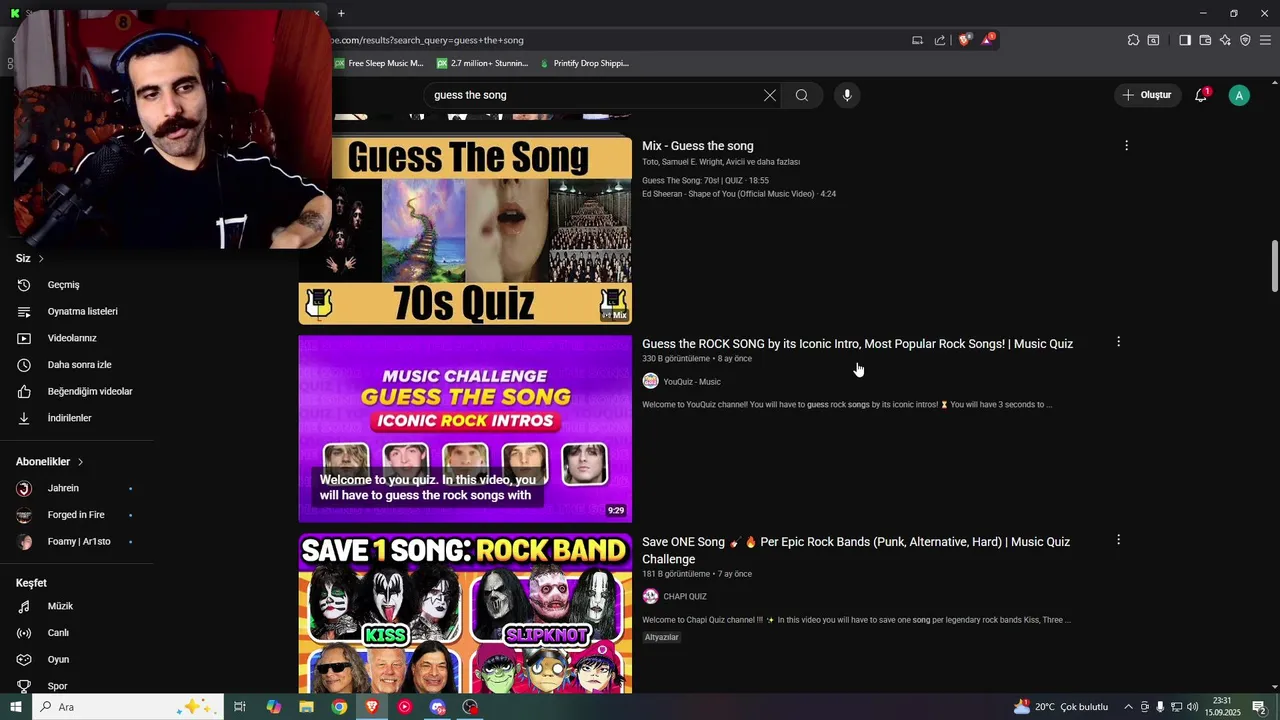Expand the Abonelikler subscriptions chevron
Viewport: 1280px width, 720px height.
point(80,462)
